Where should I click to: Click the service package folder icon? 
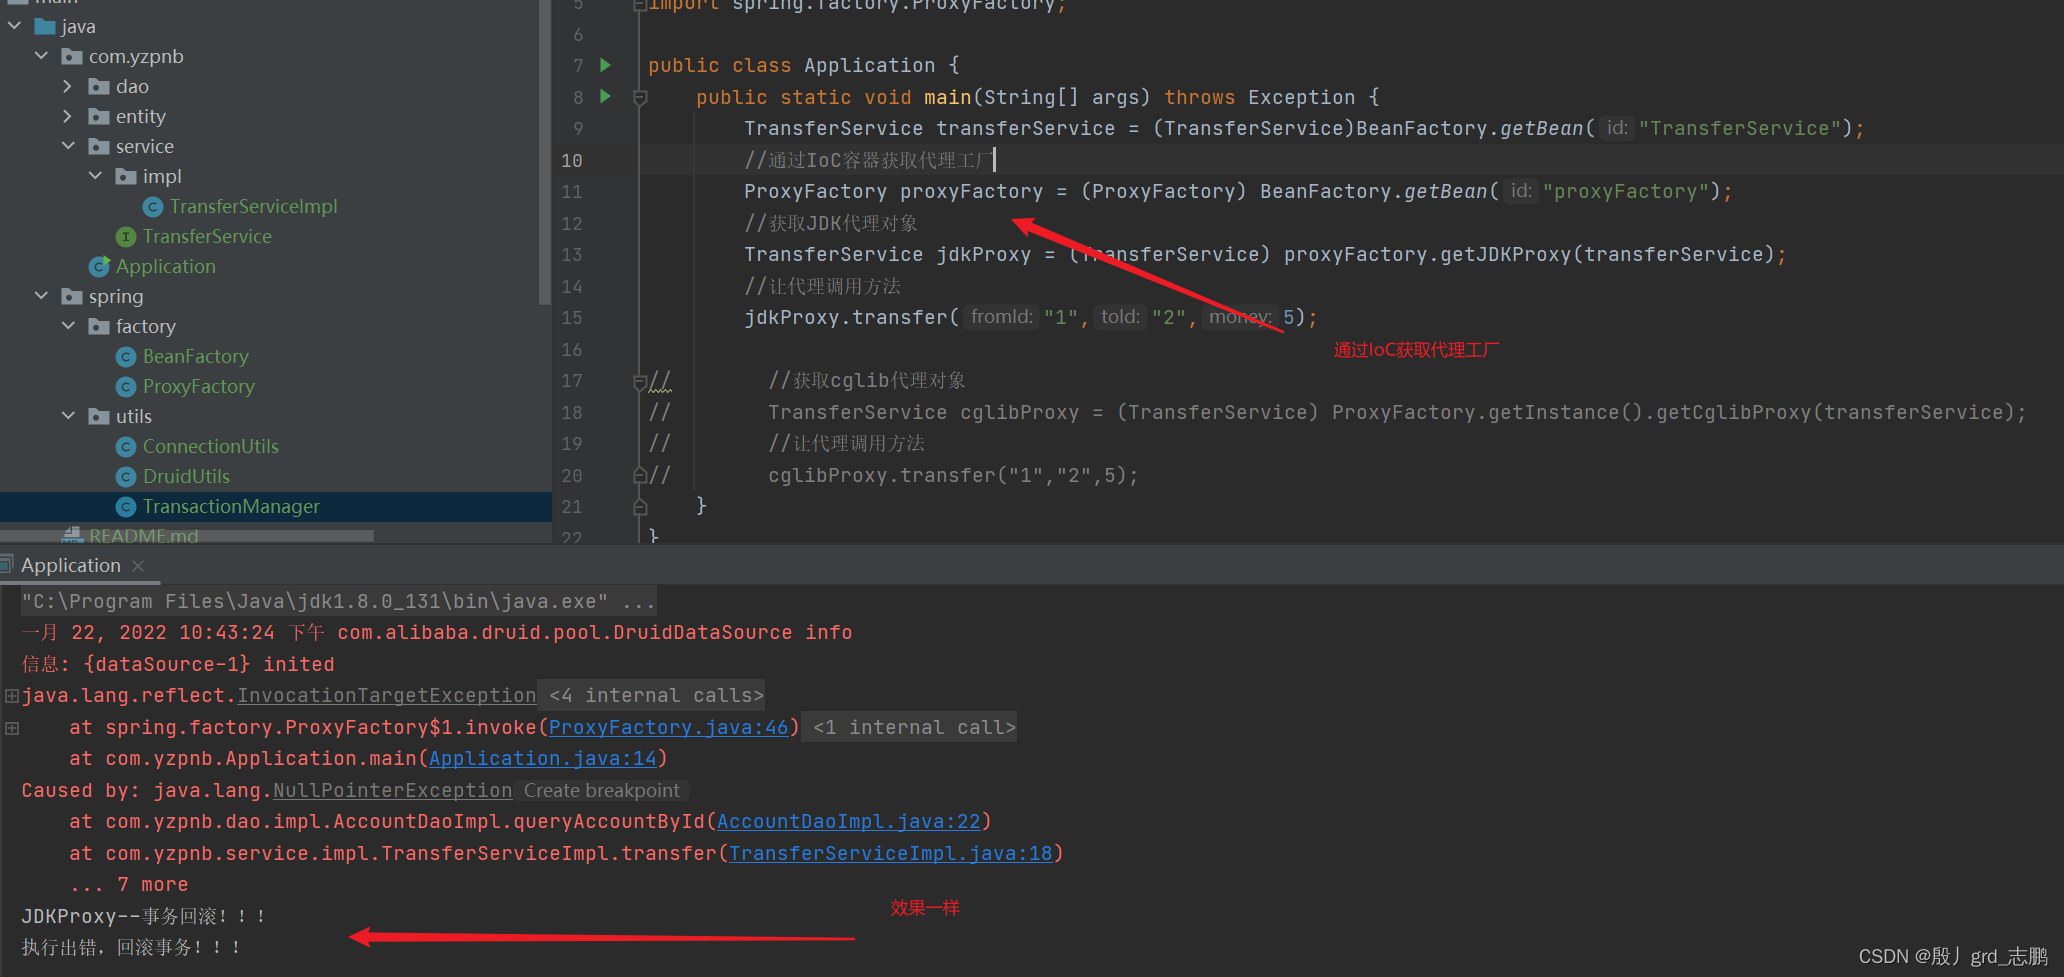[x=99, y=146]
